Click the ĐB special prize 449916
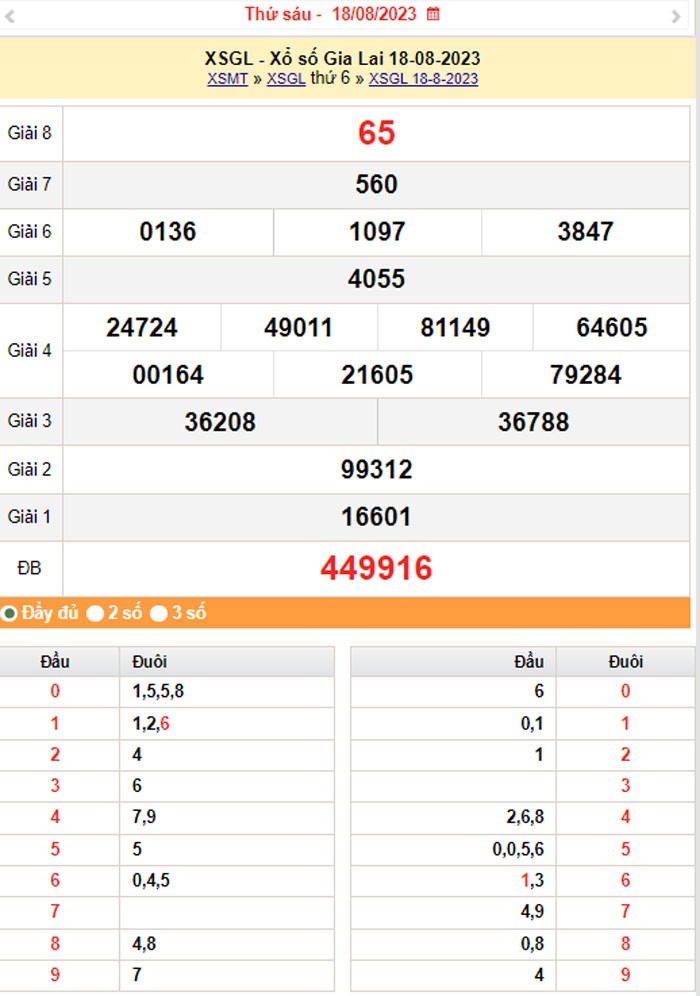The width and height of the screenshot is (700, 996). point(376,569)
